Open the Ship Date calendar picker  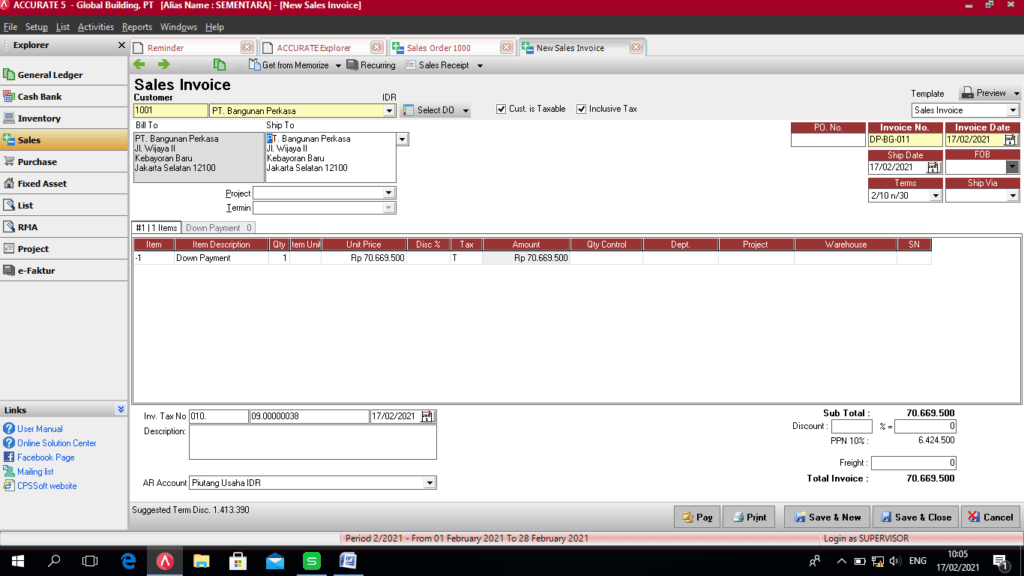click(933, 168)
